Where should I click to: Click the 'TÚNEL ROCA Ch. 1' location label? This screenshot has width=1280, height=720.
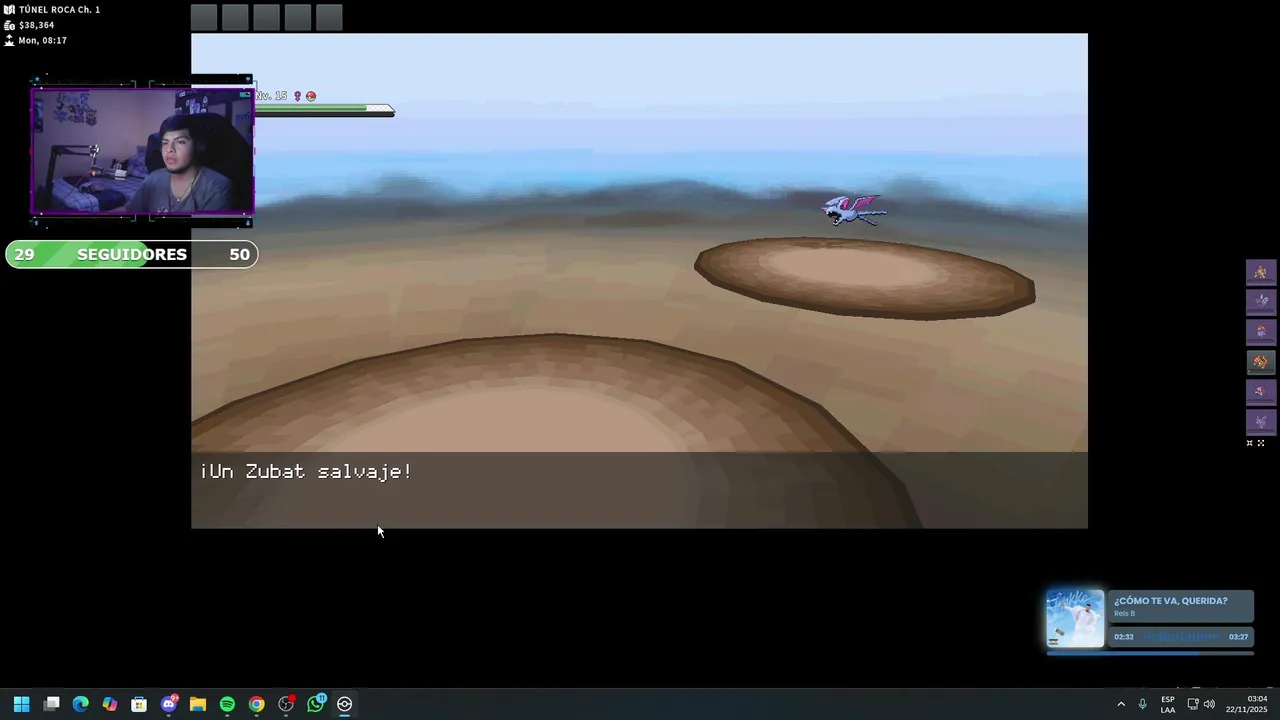59,10
